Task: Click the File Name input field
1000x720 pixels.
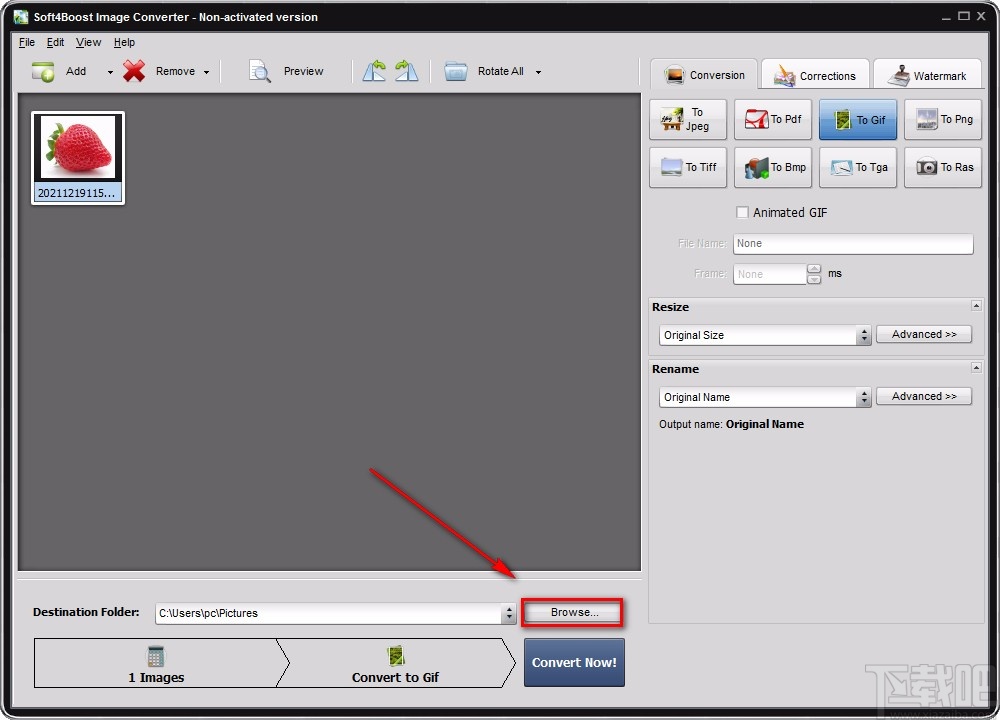Action: click(x=853, y=244)
